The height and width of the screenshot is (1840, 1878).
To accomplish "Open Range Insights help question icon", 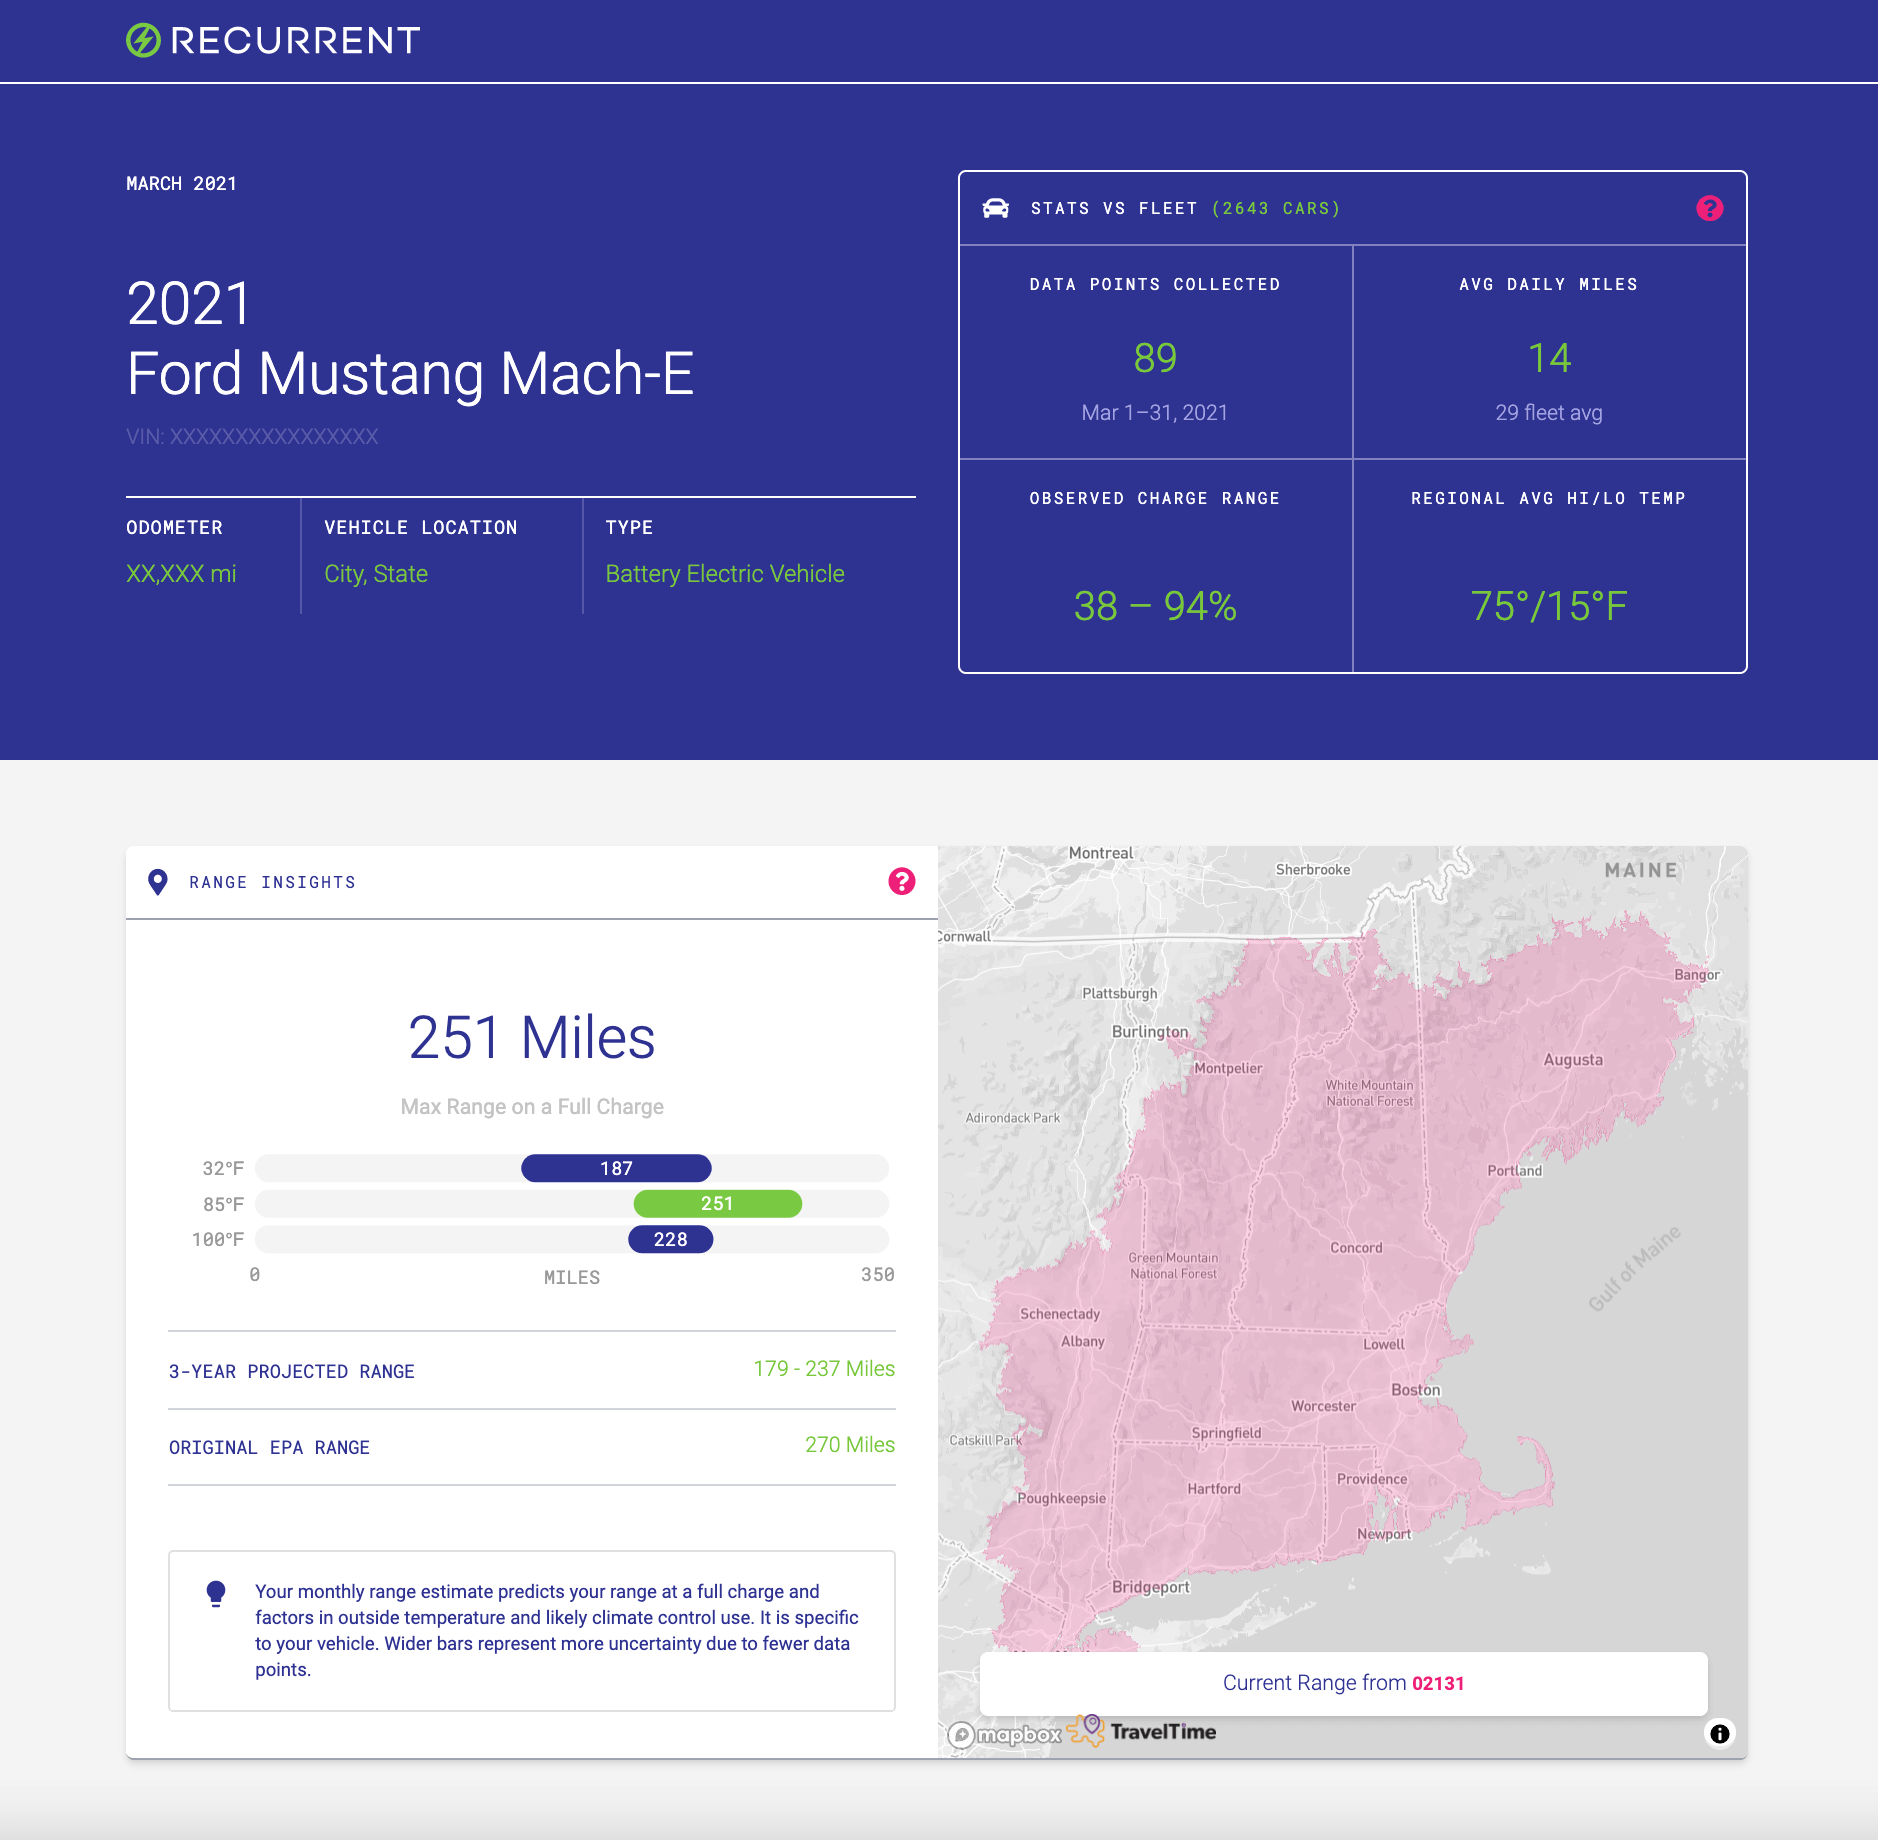I will 901,881.
